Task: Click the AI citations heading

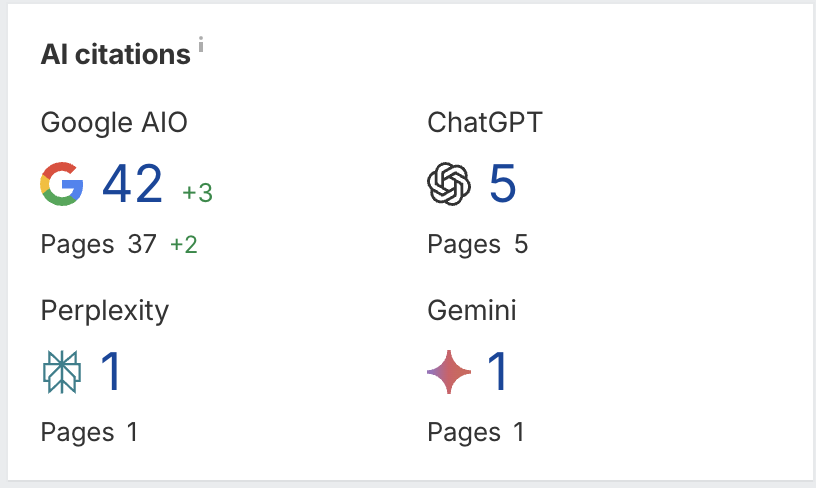Action: 115,55
